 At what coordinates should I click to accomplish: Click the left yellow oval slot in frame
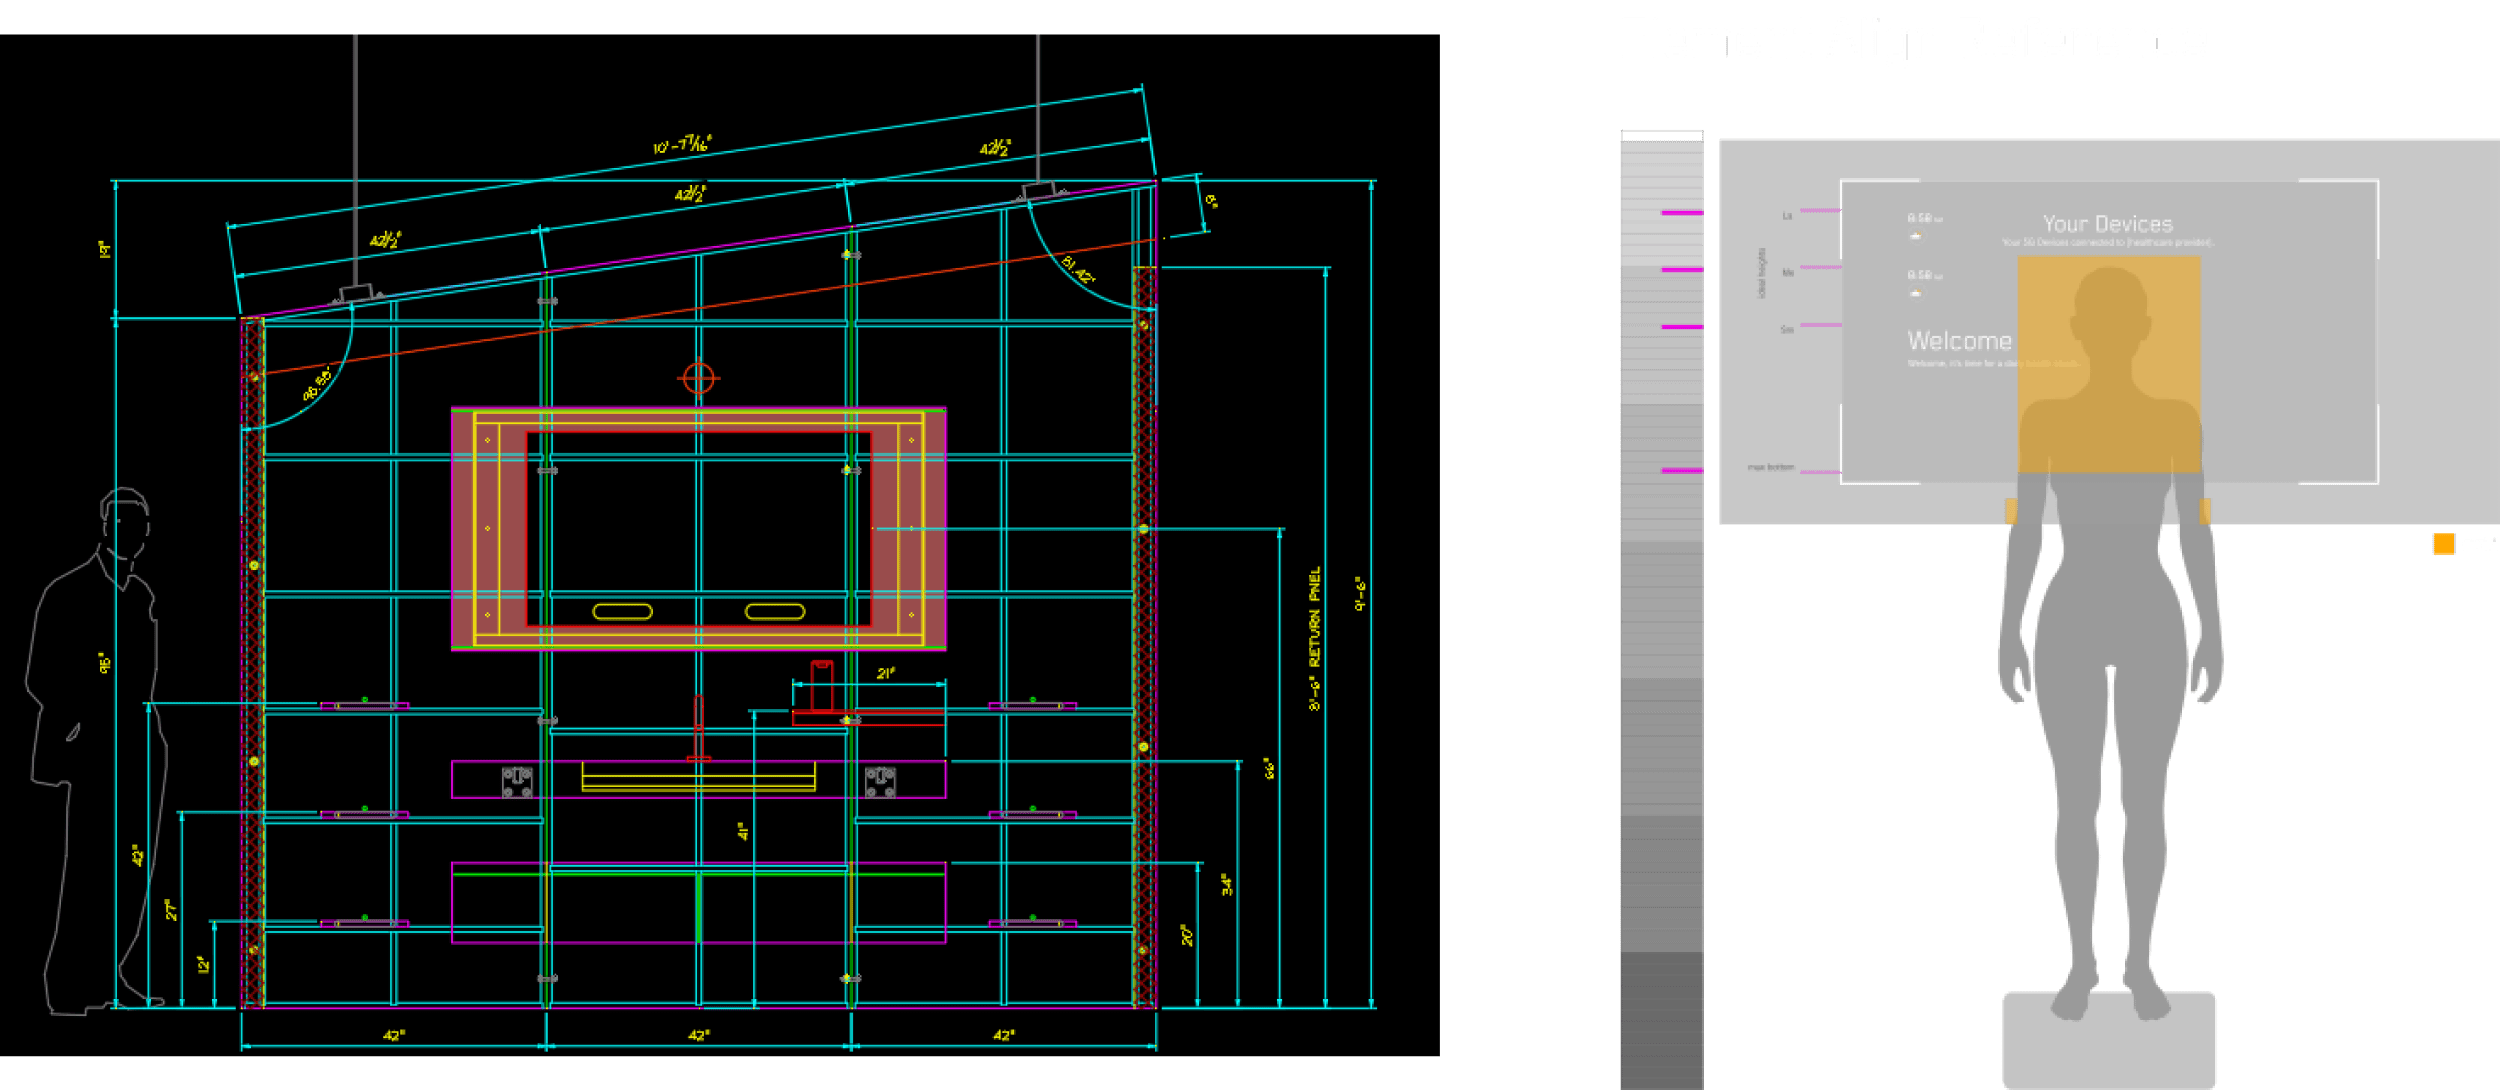click(622, 611)
